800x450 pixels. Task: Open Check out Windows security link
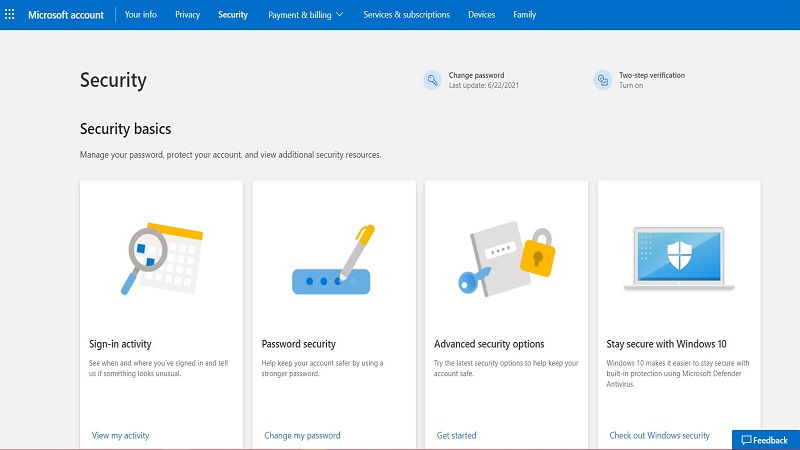659,436
